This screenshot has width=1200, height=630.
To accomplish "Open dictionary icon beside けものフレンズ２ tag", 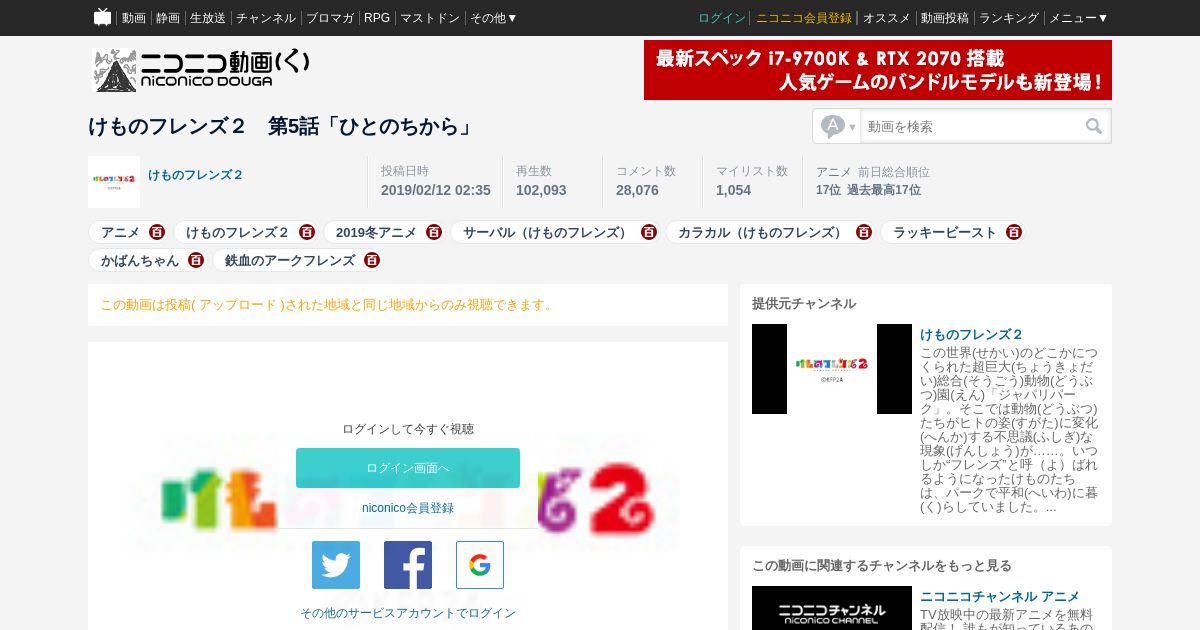I will [306, 232].
